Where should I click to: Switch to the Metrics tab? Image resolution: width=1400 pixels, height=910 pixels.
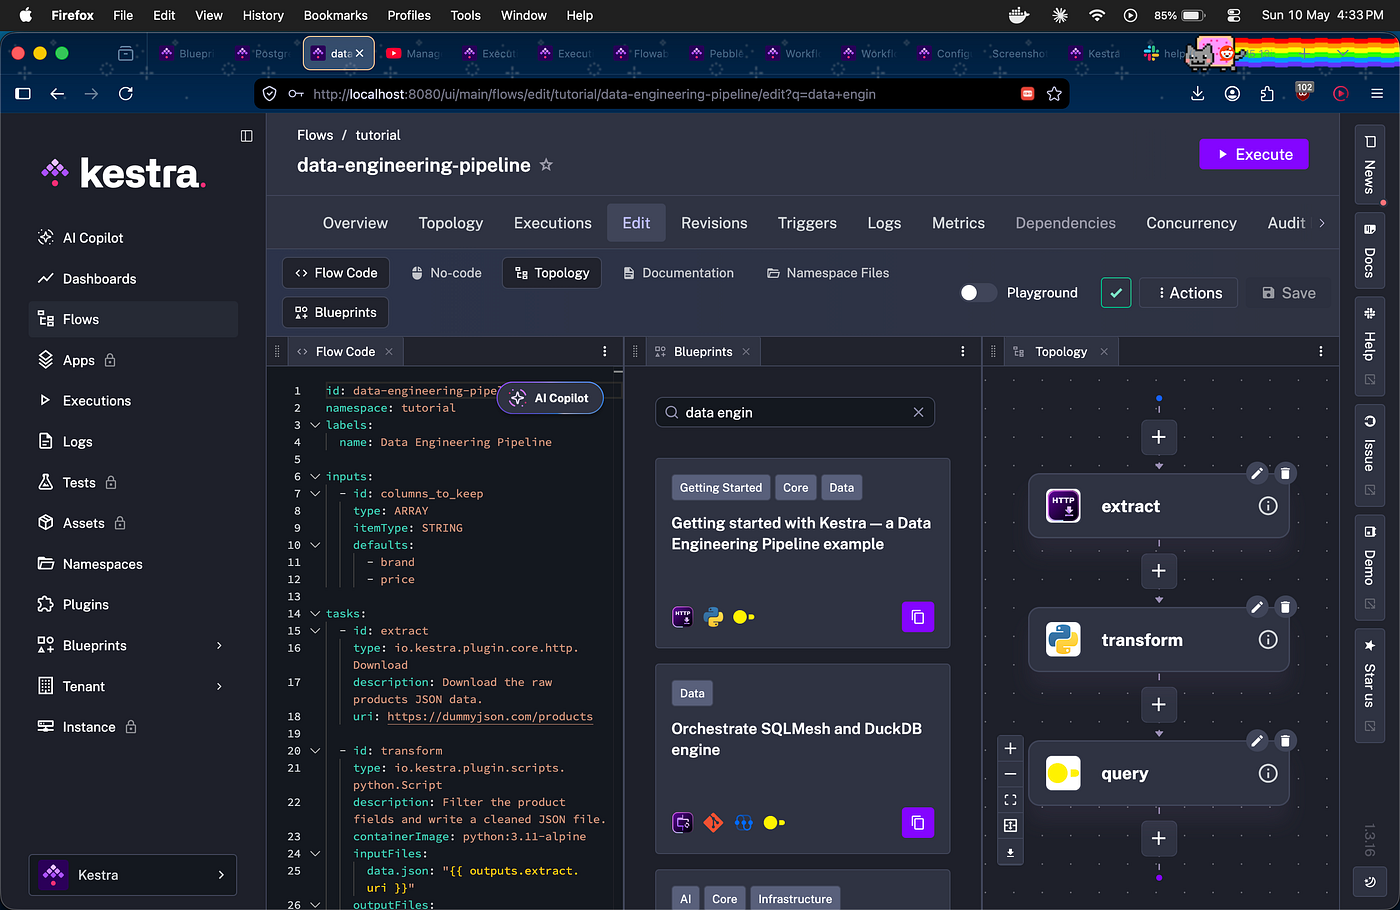(x=958, y=223)
